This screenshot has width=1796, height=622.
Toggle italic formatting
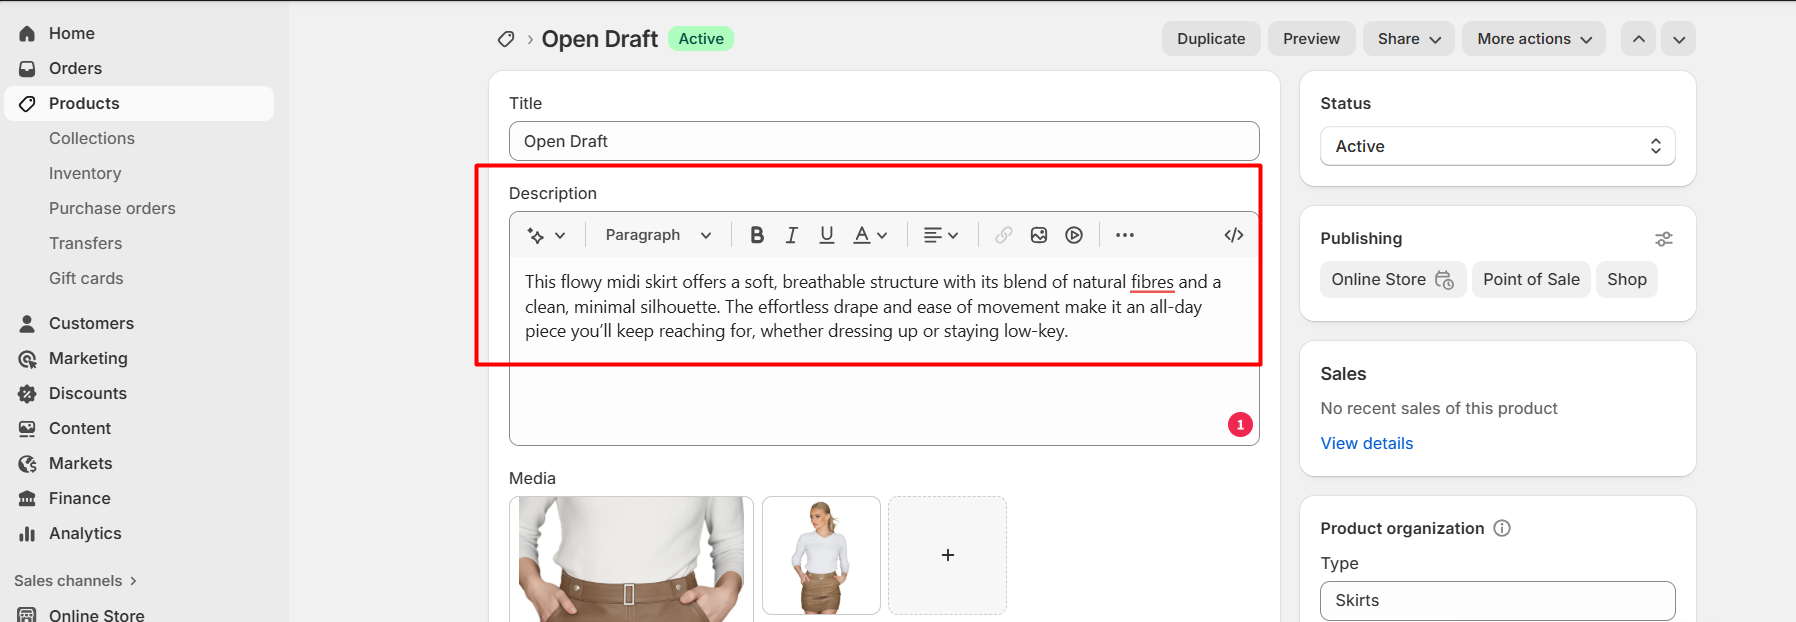(791, 235)
